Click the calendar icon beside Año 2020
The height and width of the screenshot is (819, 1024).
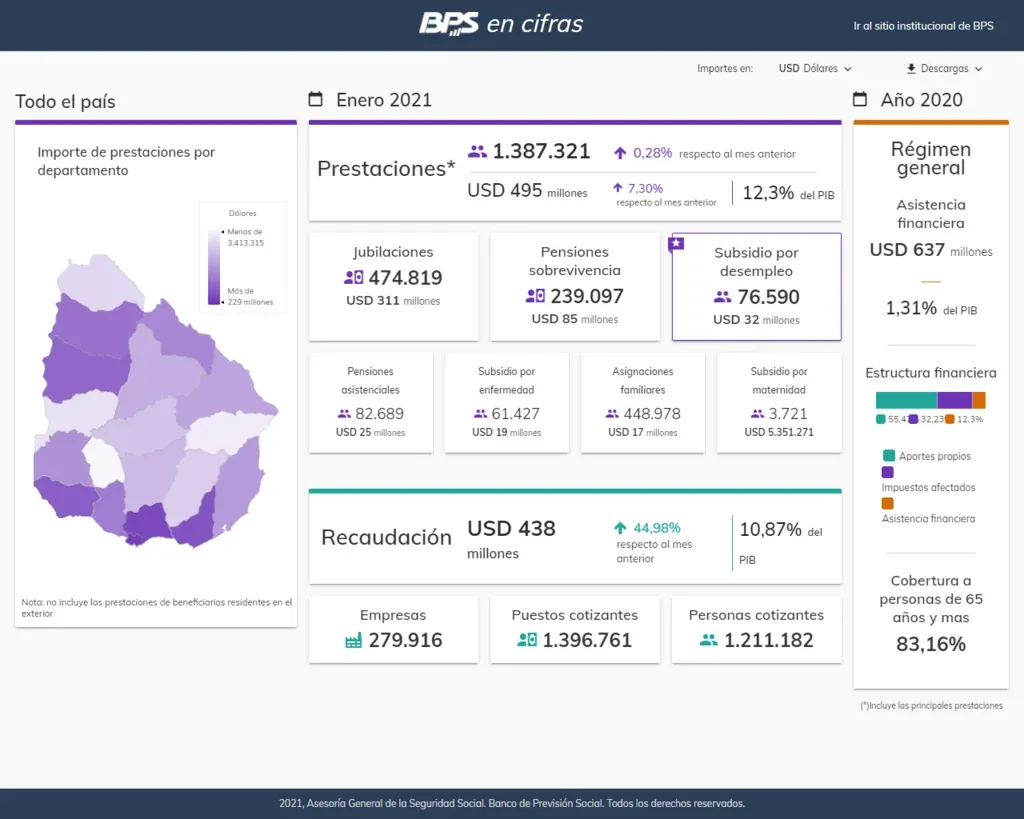tap(860, 99)
